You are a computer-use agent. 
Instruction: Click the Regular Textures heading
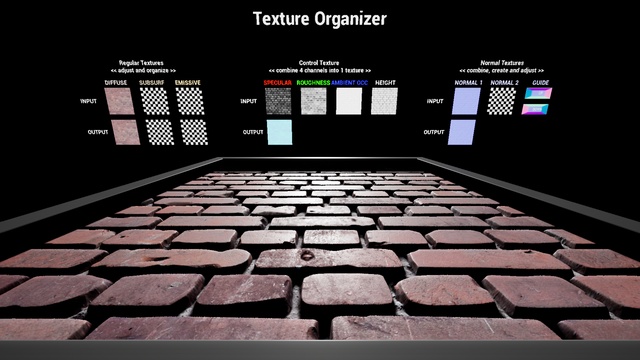(x=141, y=63)
